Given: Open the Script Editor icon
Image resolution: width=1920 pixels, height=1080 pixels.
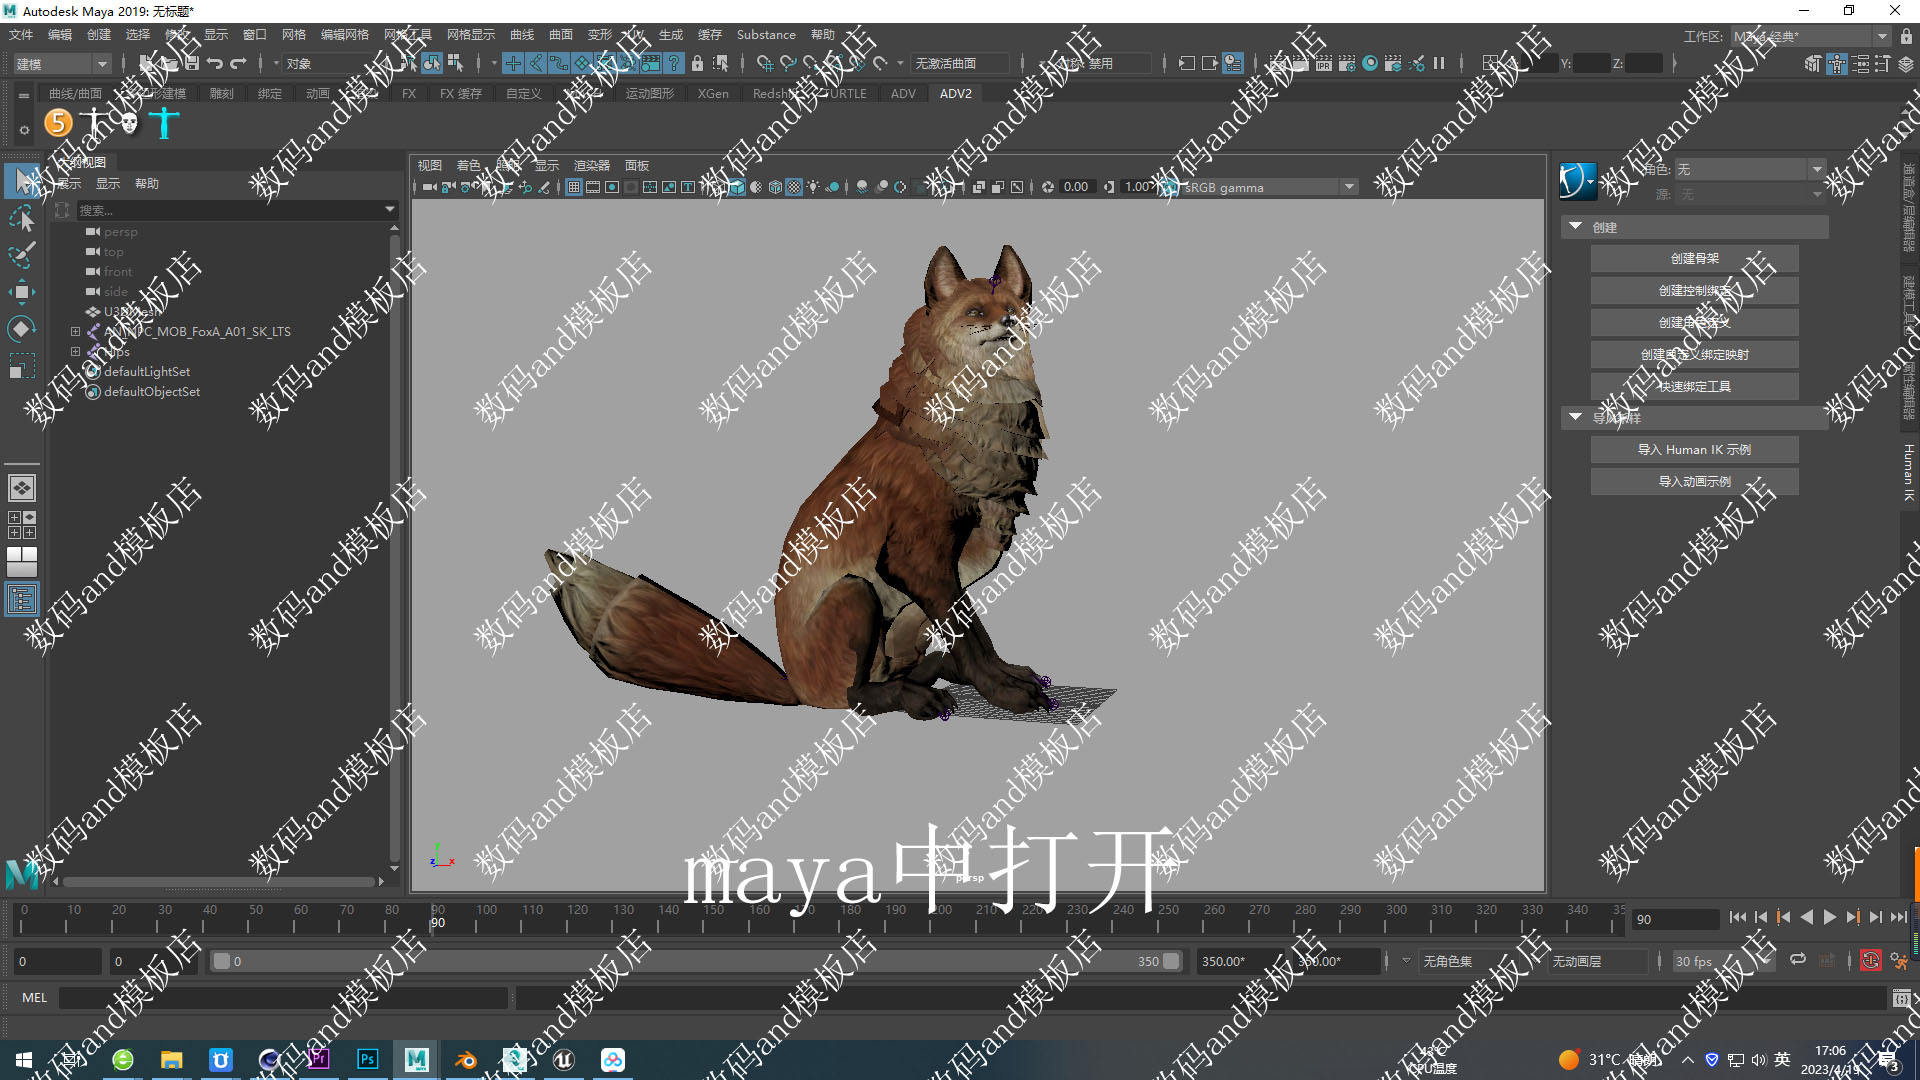Looking at the screenshot, I should pos(1901,998).
